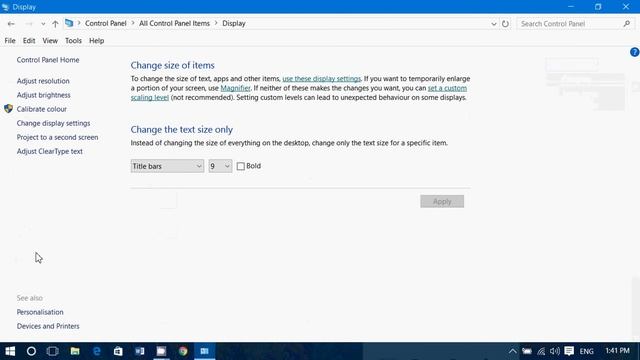This screenshot has width=640, height=360.
Task: Open the Help menu
Action: (97, 41)
